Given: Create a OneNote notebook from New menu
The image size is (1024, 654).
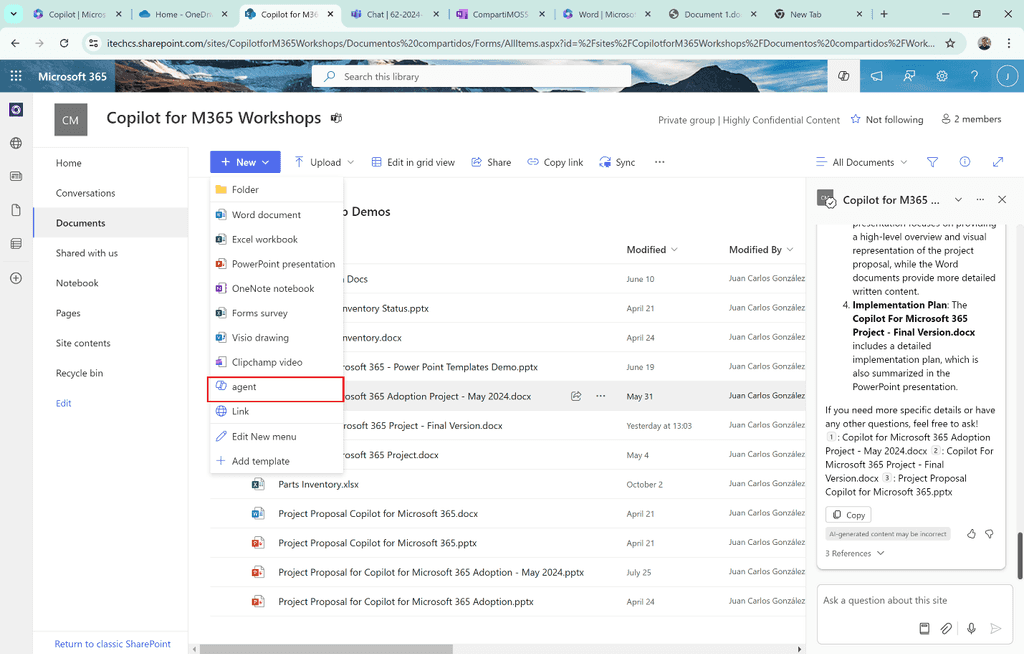Looking at the screenshot, I should click(276, 288).
